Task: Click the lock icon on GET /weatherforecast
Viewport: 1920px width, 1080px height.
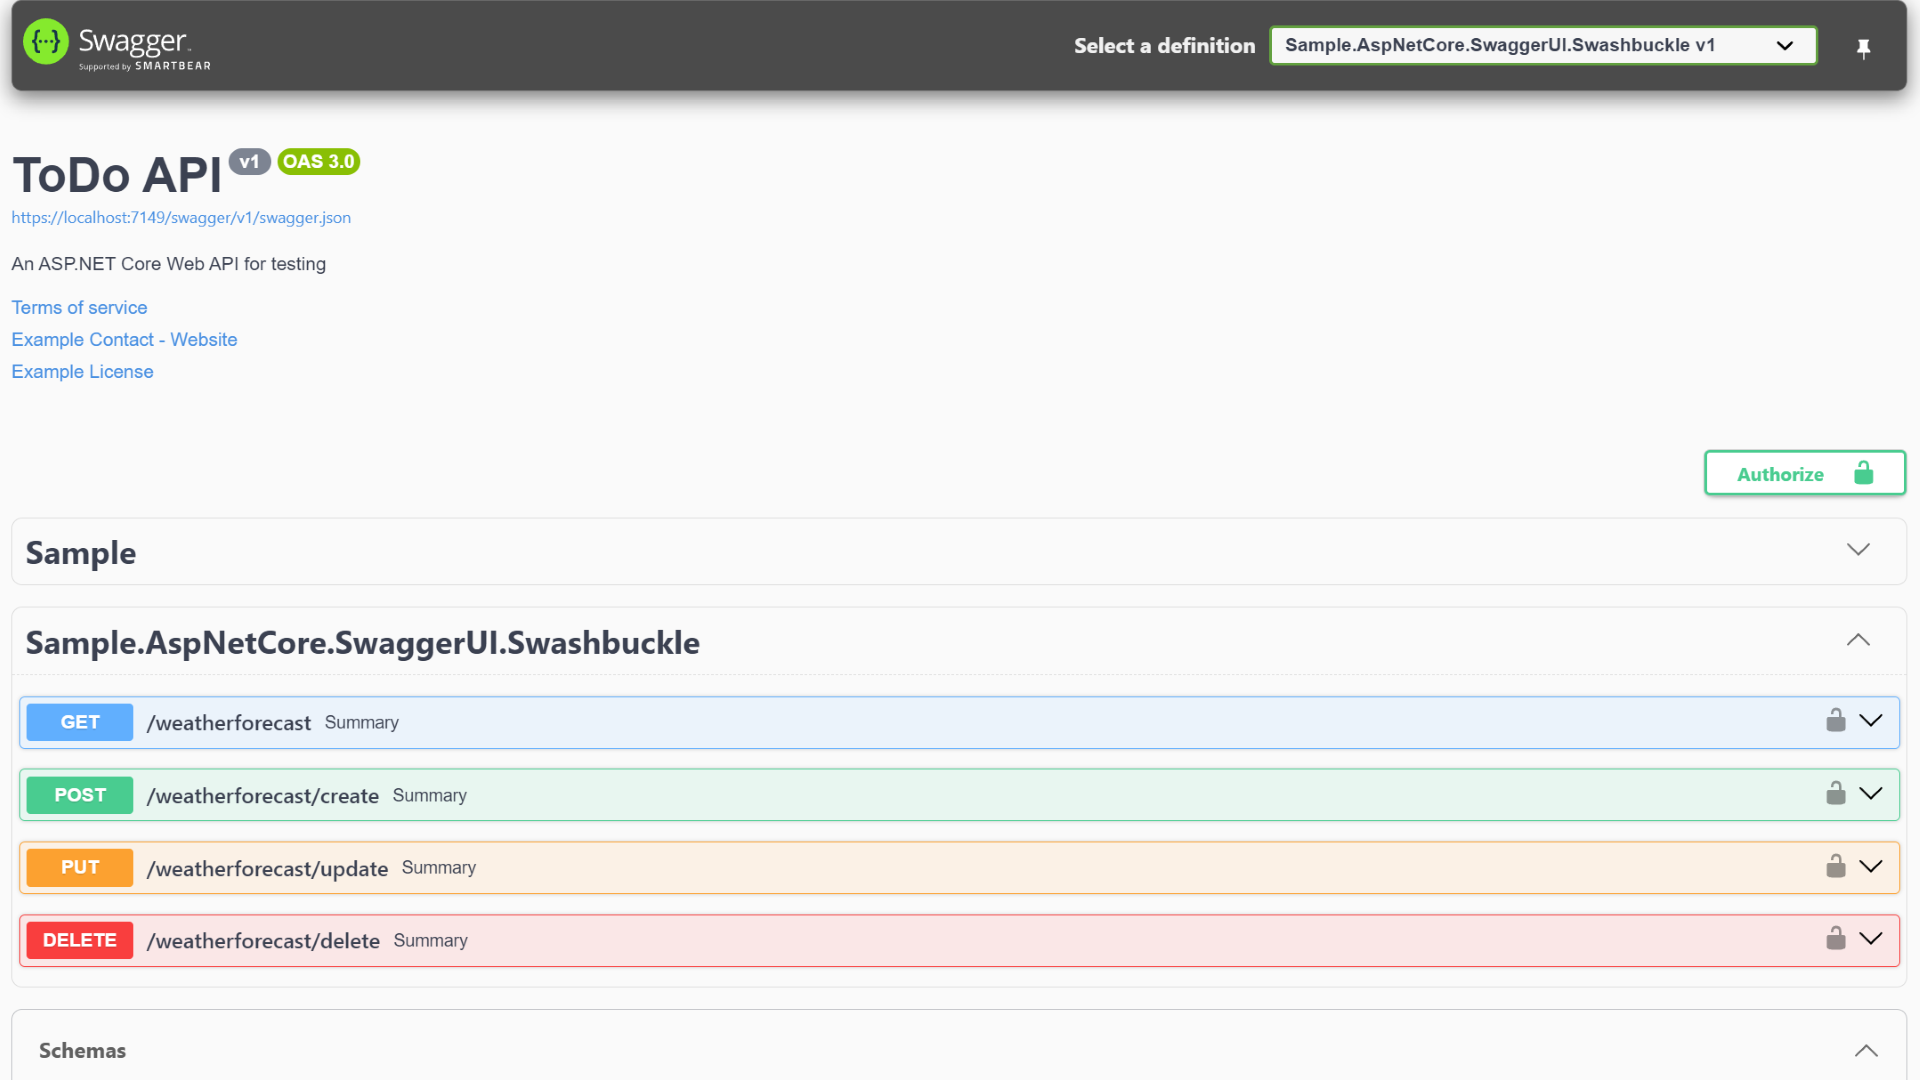Action: click(x=1835, y=721)
